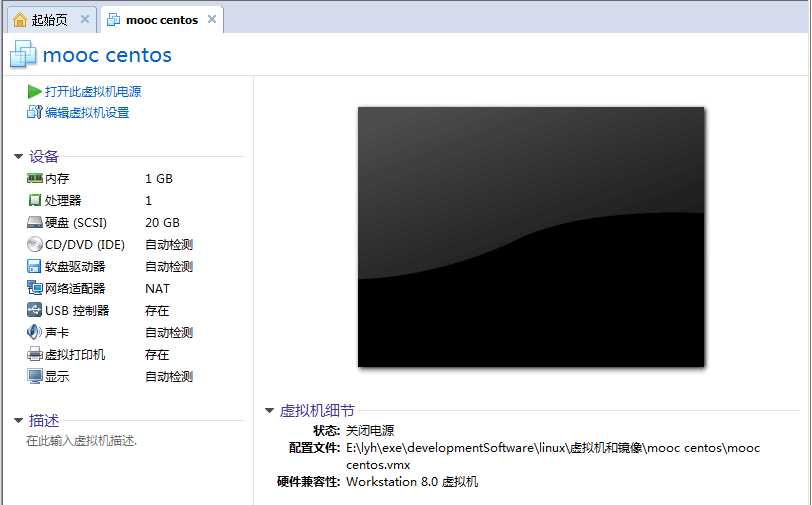Click the 硬盘 (SCSI) hard disk icon
The height and width of the screenshot is (505, 812).
coord(35,222)
